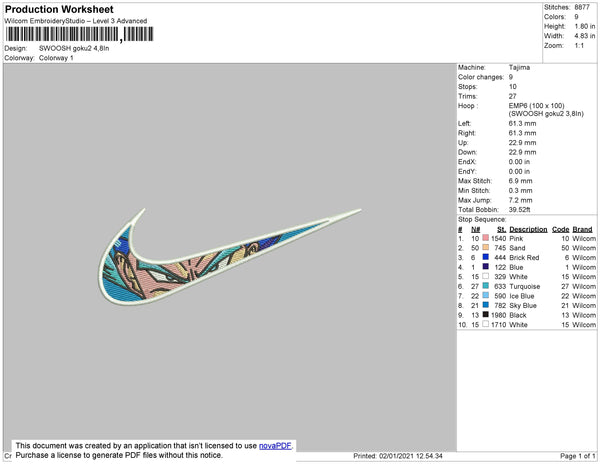Select the Ice Blue color swatch

[486, 295]
